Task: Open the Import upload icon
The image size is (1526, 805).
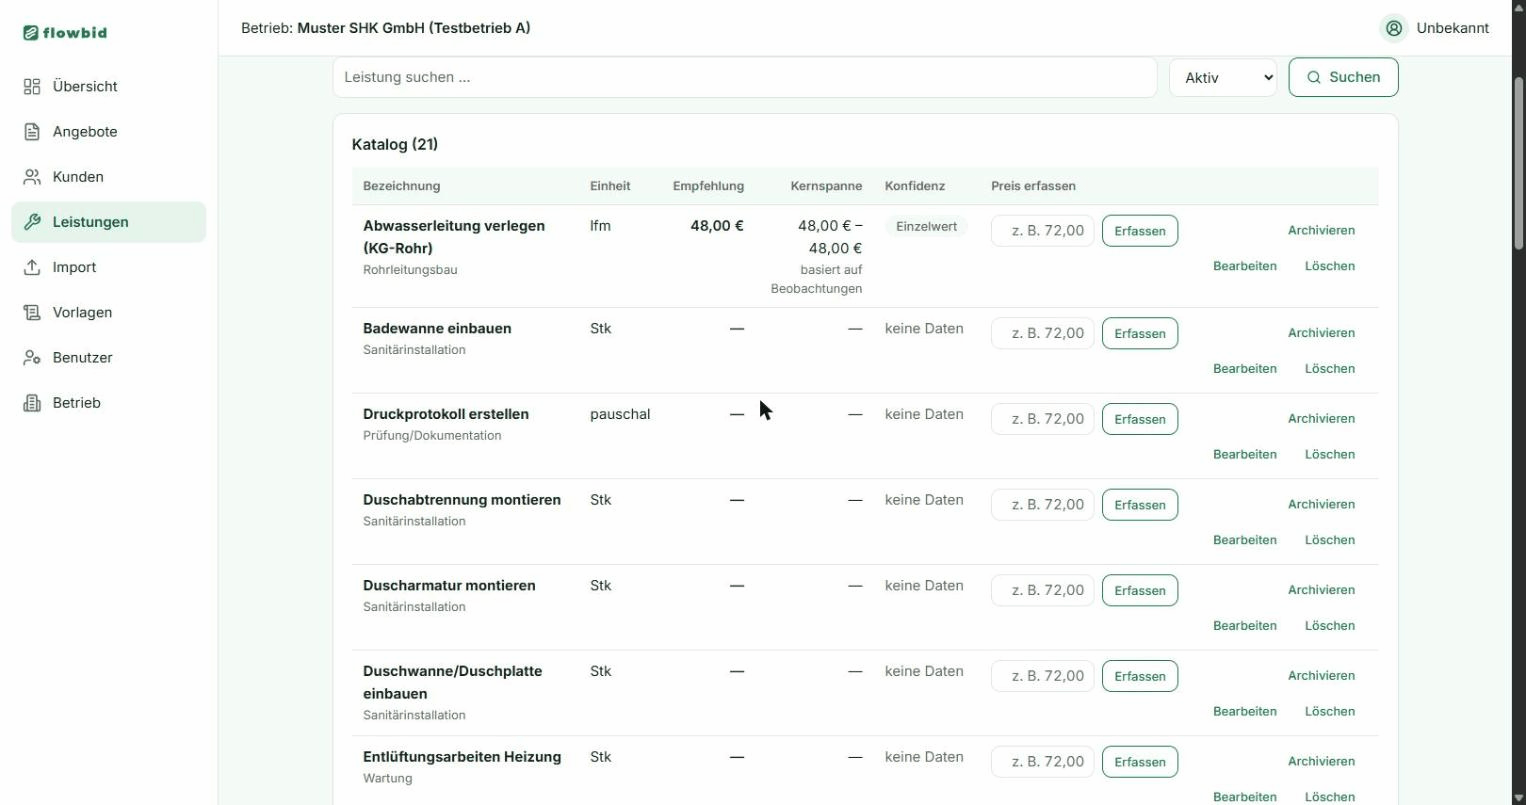Action: point(32,267)
